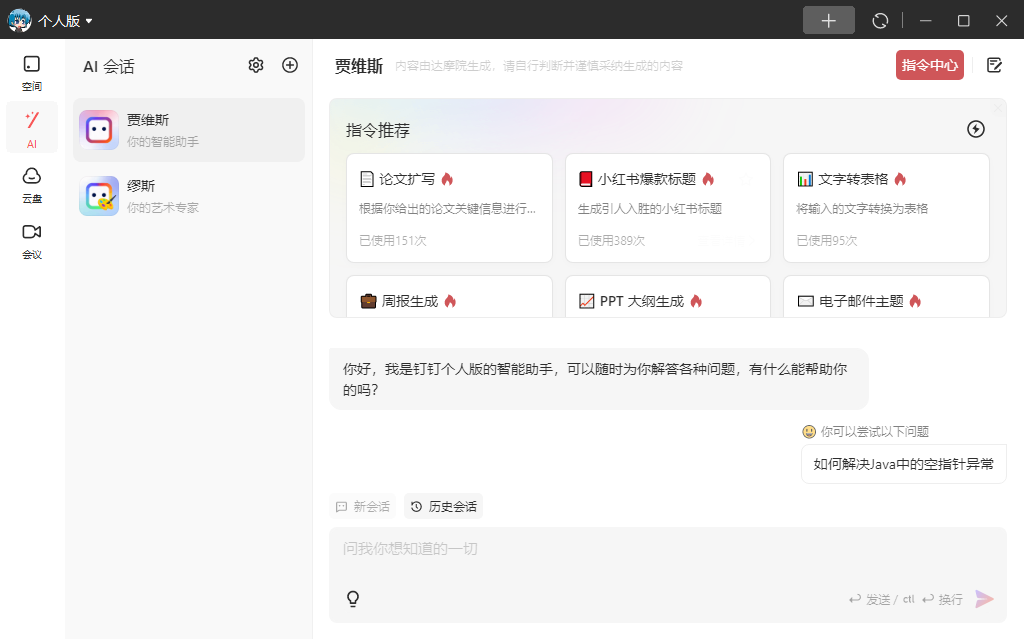This screenshot has width=1024, height=640.
Task: Select the 贾维斯 assistant conversation
Action: 189,130
